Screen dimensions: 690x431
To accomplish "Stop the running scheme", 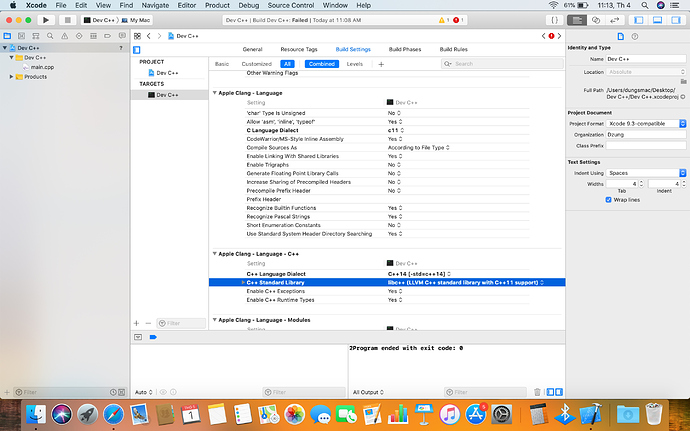I will [x=67, y=20].
